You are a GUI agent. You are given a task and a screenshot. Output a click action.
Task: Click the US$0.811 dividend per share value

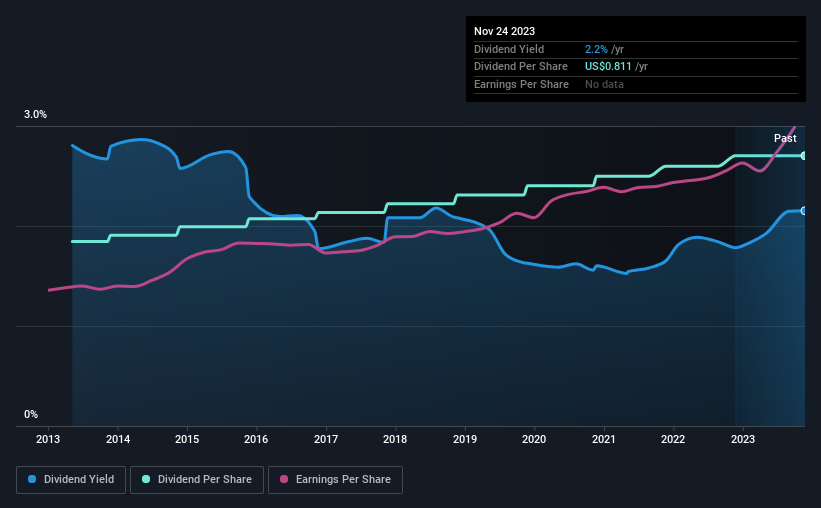608,67
